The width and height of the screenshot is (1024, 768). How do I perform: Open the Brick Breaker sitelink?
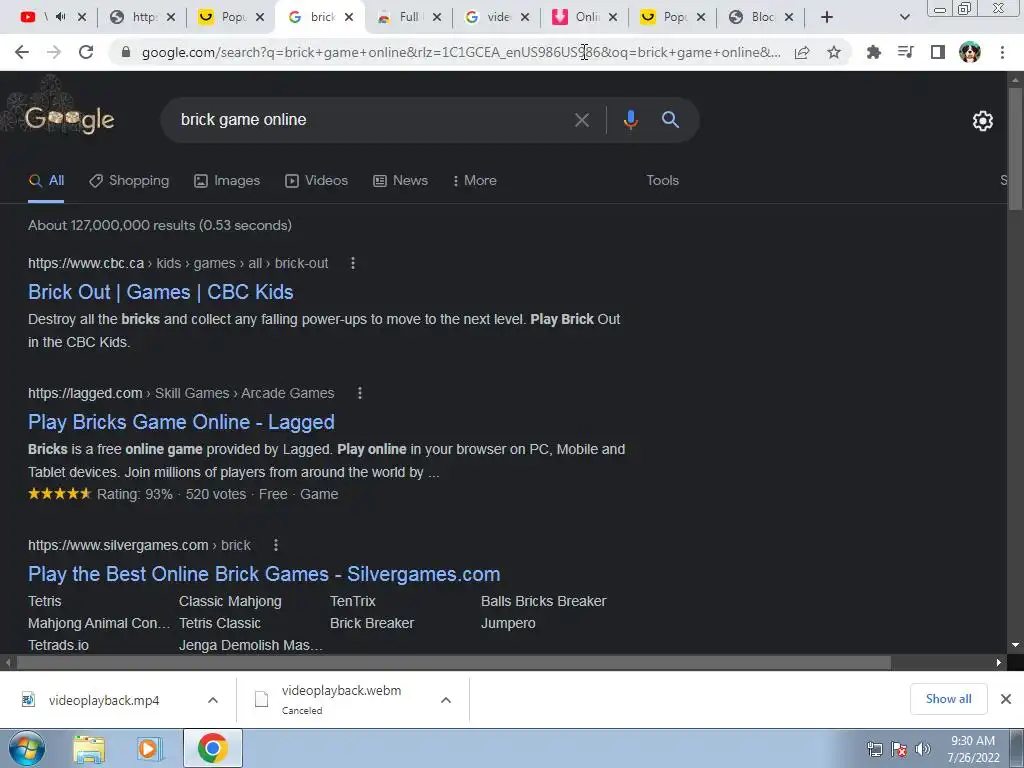tap(372, 624)
